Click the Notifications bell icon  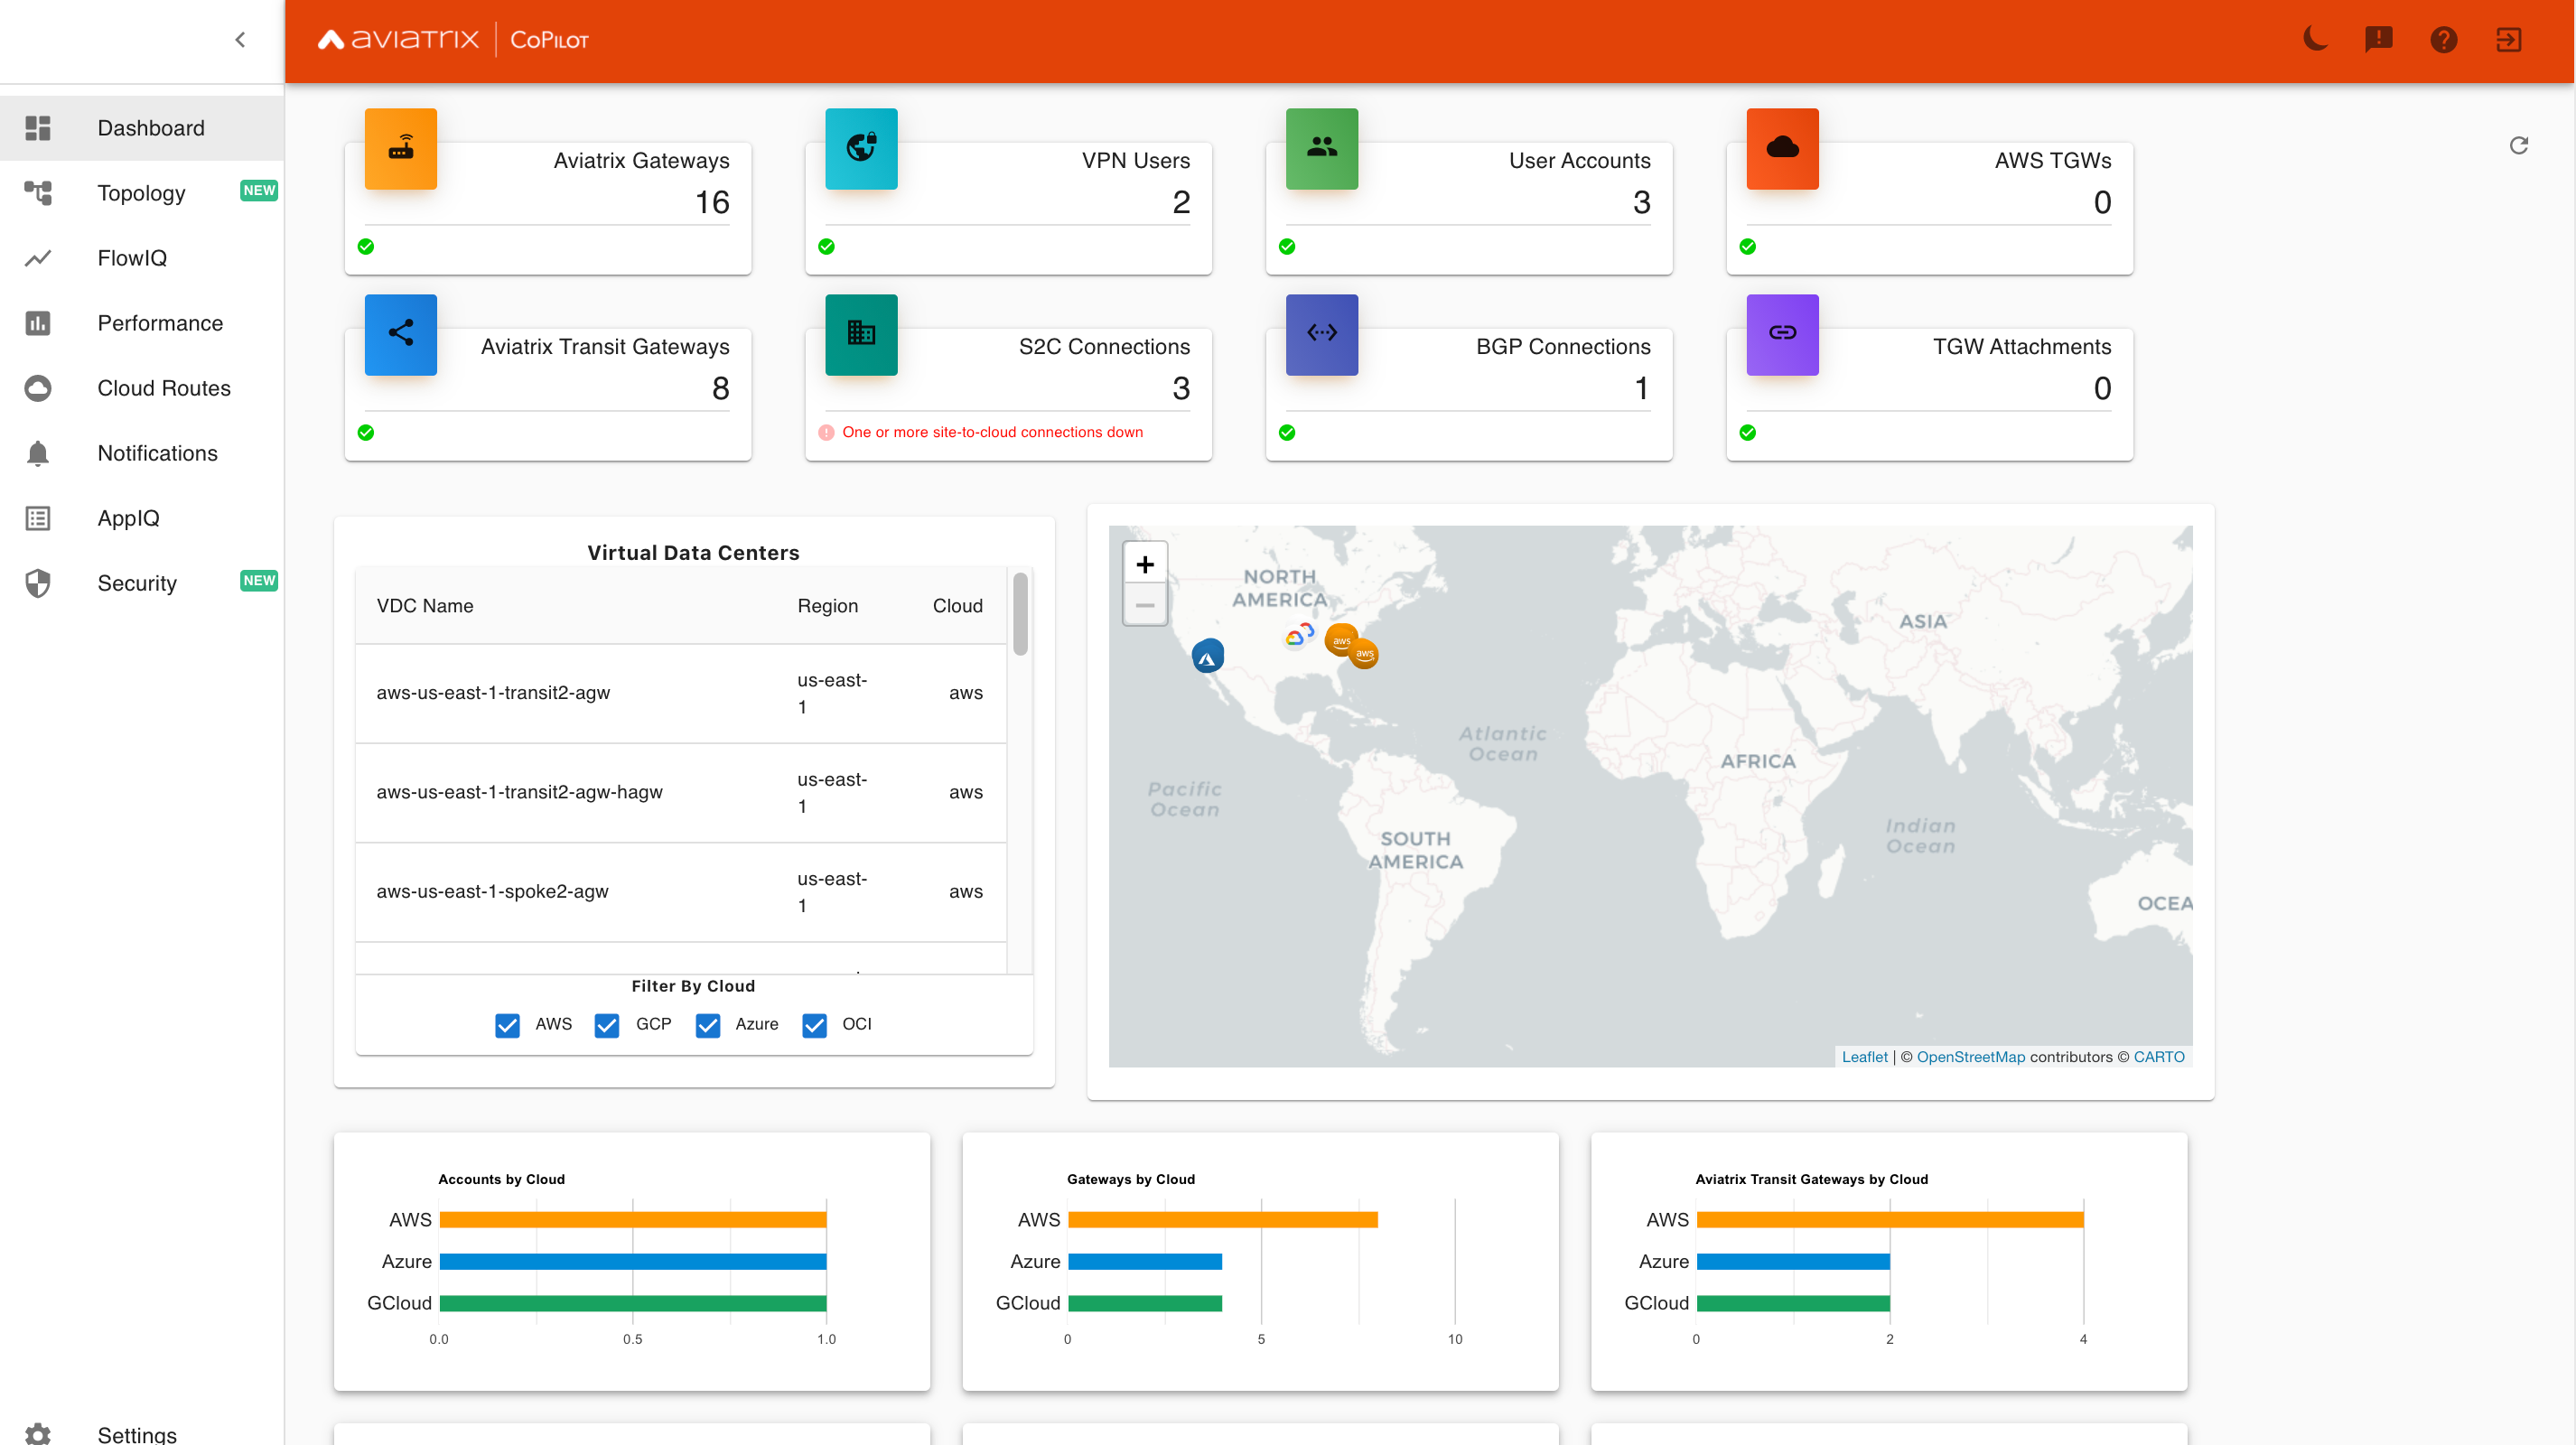click(38, 453)
